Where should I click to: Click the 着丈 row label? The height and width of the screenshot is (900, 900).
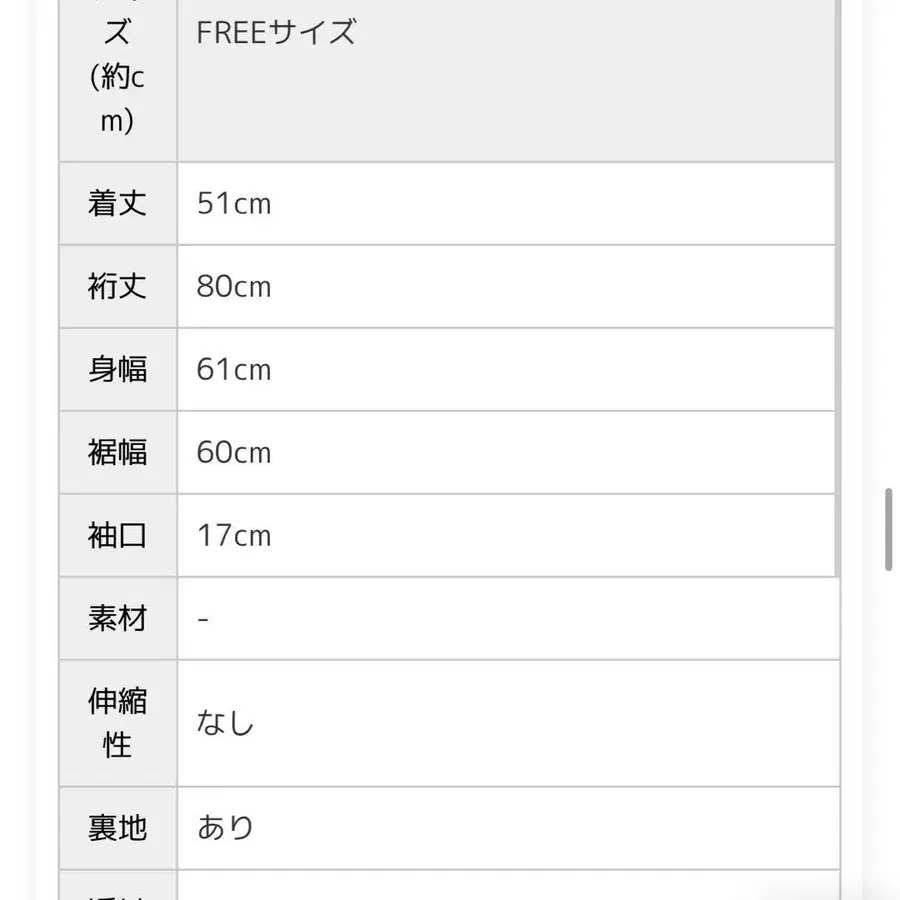coord(118,204)
